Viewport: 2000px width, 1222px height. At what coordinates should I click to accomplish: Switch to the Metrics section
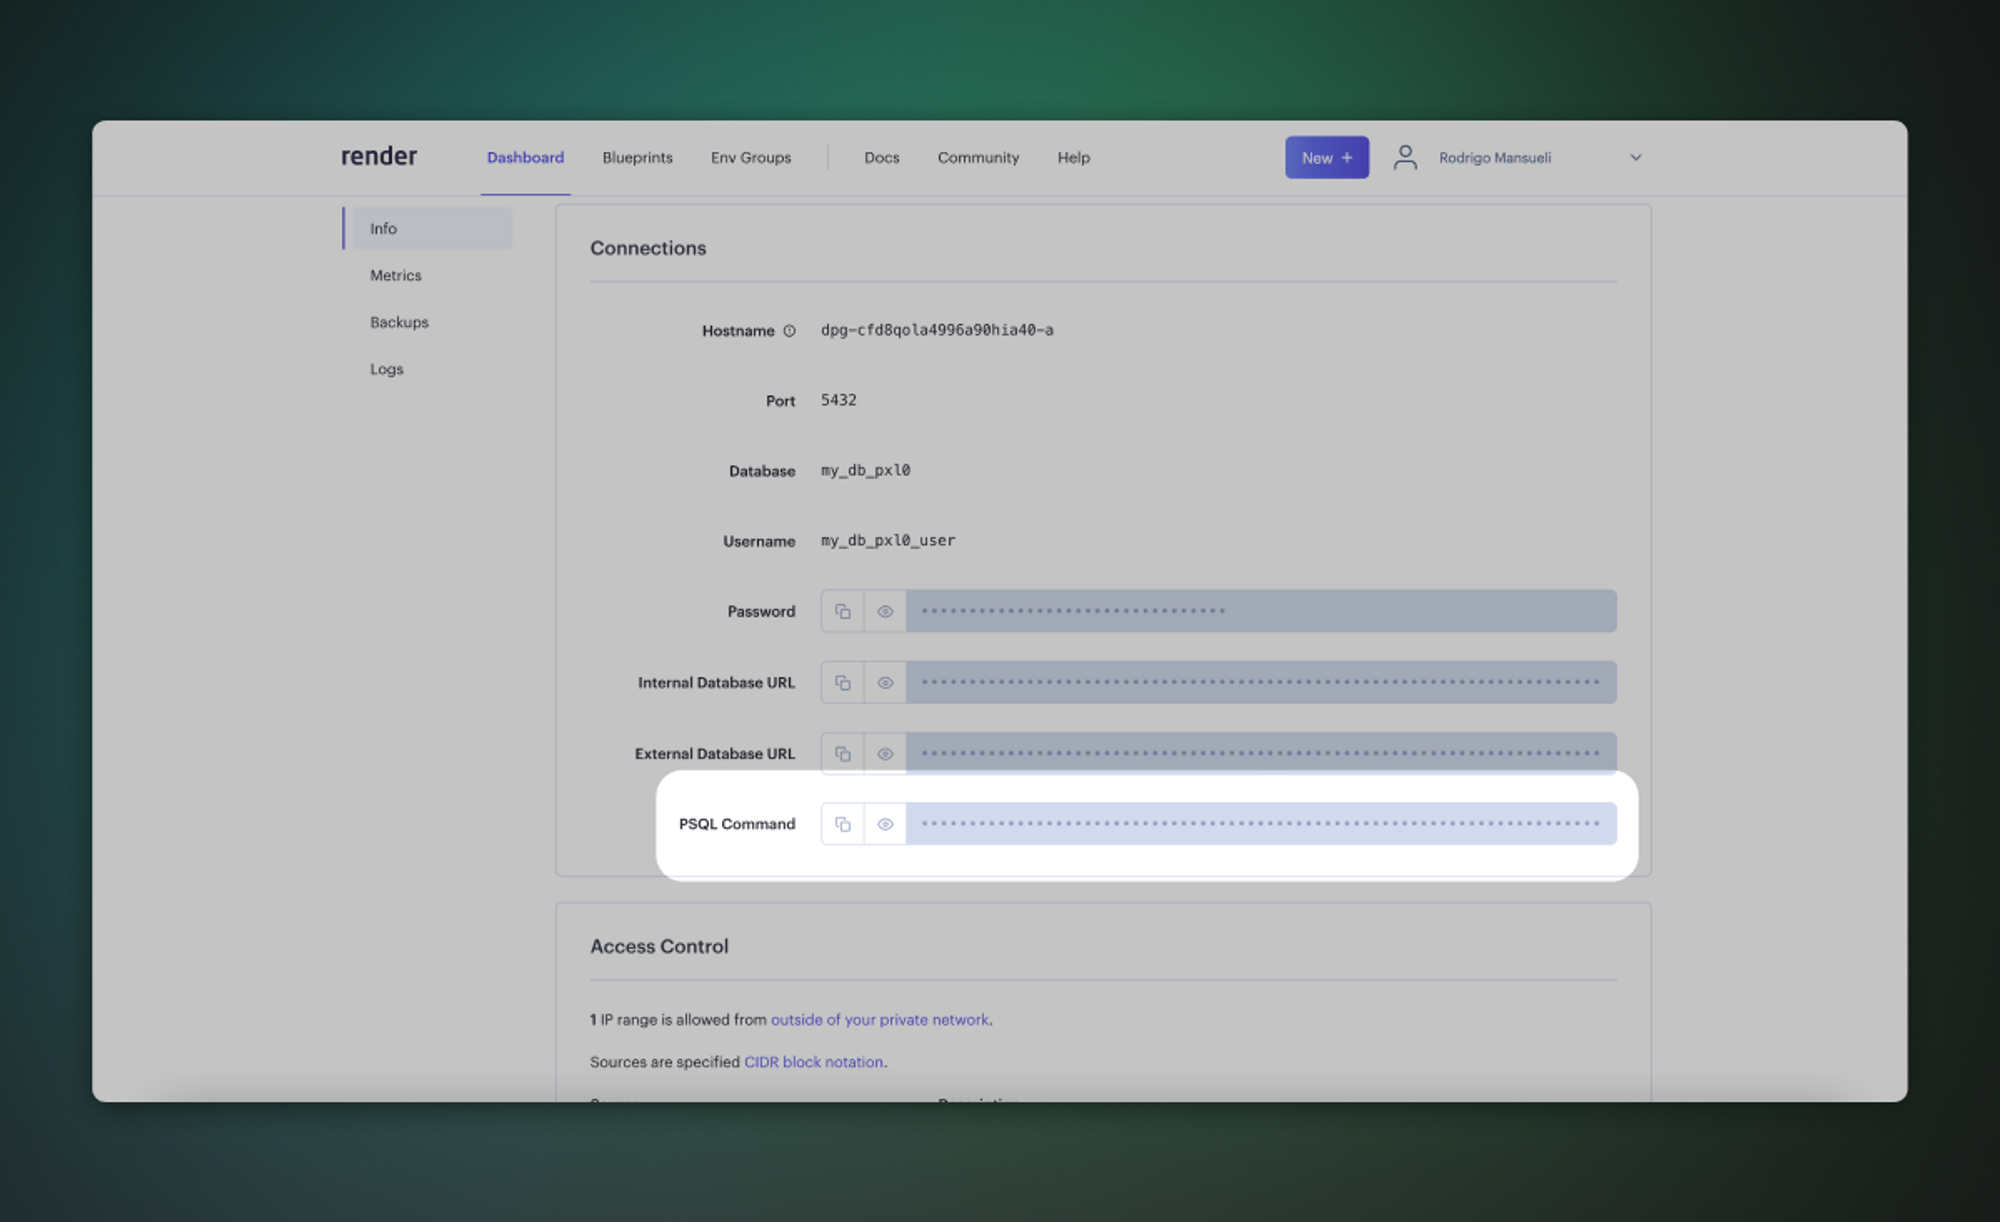395,275
